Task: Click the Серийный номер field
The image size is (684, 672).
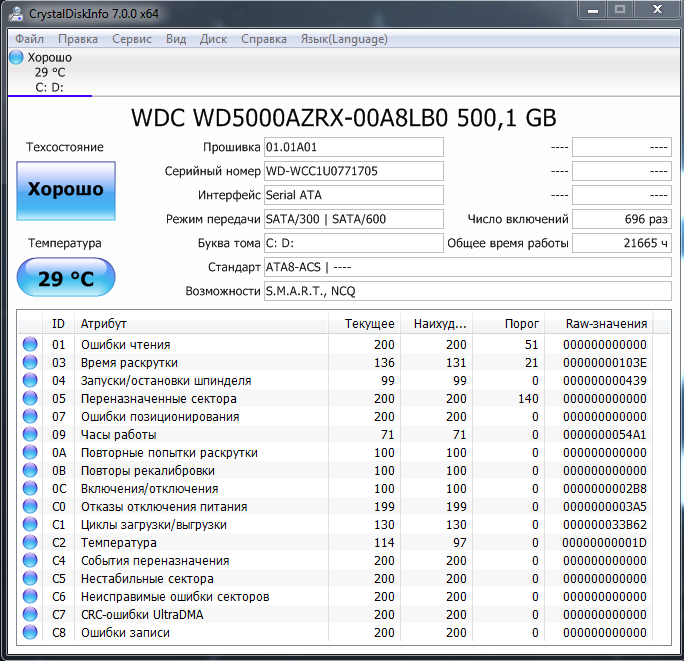Action: 352,171
